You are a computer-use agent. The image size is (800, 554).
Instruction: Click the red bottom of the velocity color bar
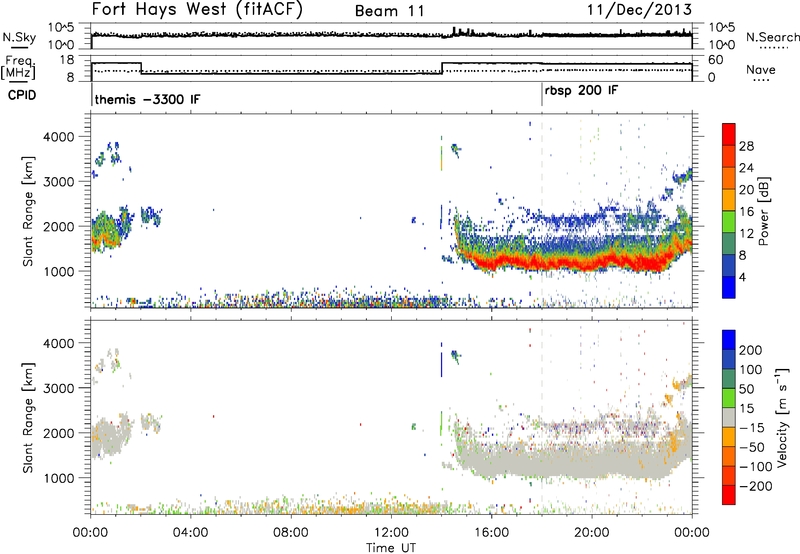click(x=729, y=495)
